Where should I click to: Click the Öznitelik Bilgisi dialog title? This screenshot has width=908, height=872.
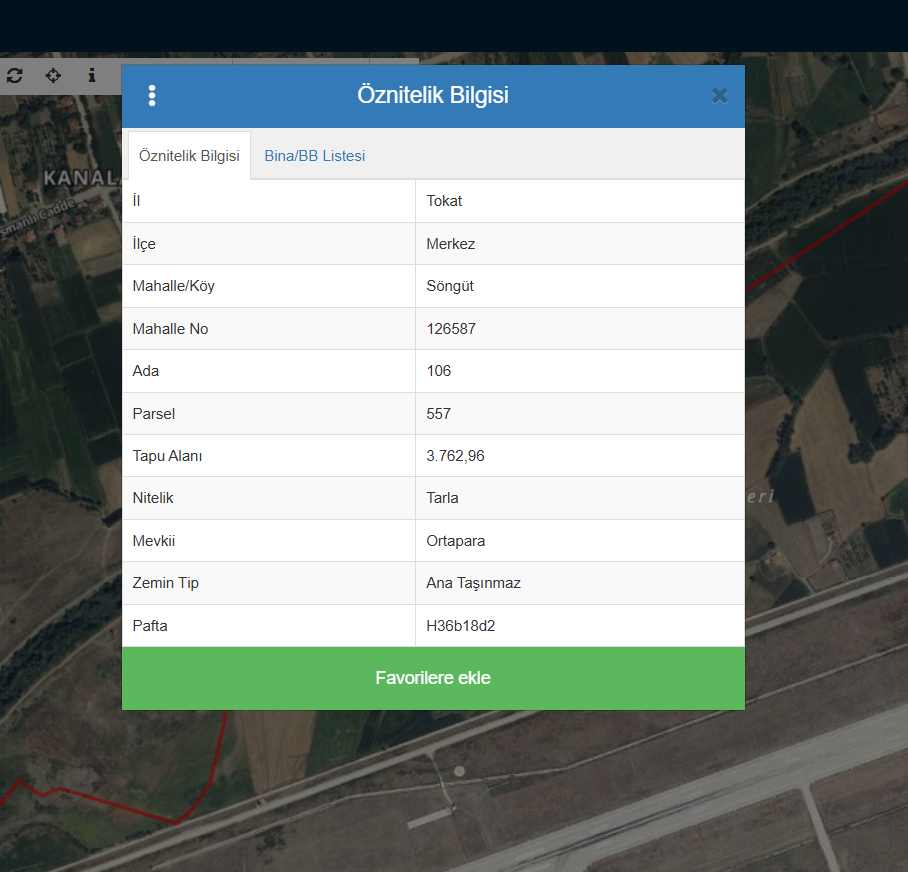tap(433, 96)
